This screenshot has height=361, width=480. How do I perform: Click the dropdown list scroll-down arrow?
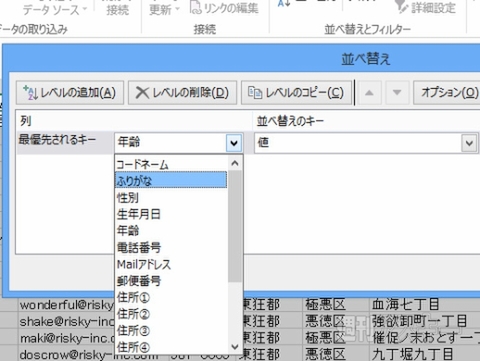[235, 347]
